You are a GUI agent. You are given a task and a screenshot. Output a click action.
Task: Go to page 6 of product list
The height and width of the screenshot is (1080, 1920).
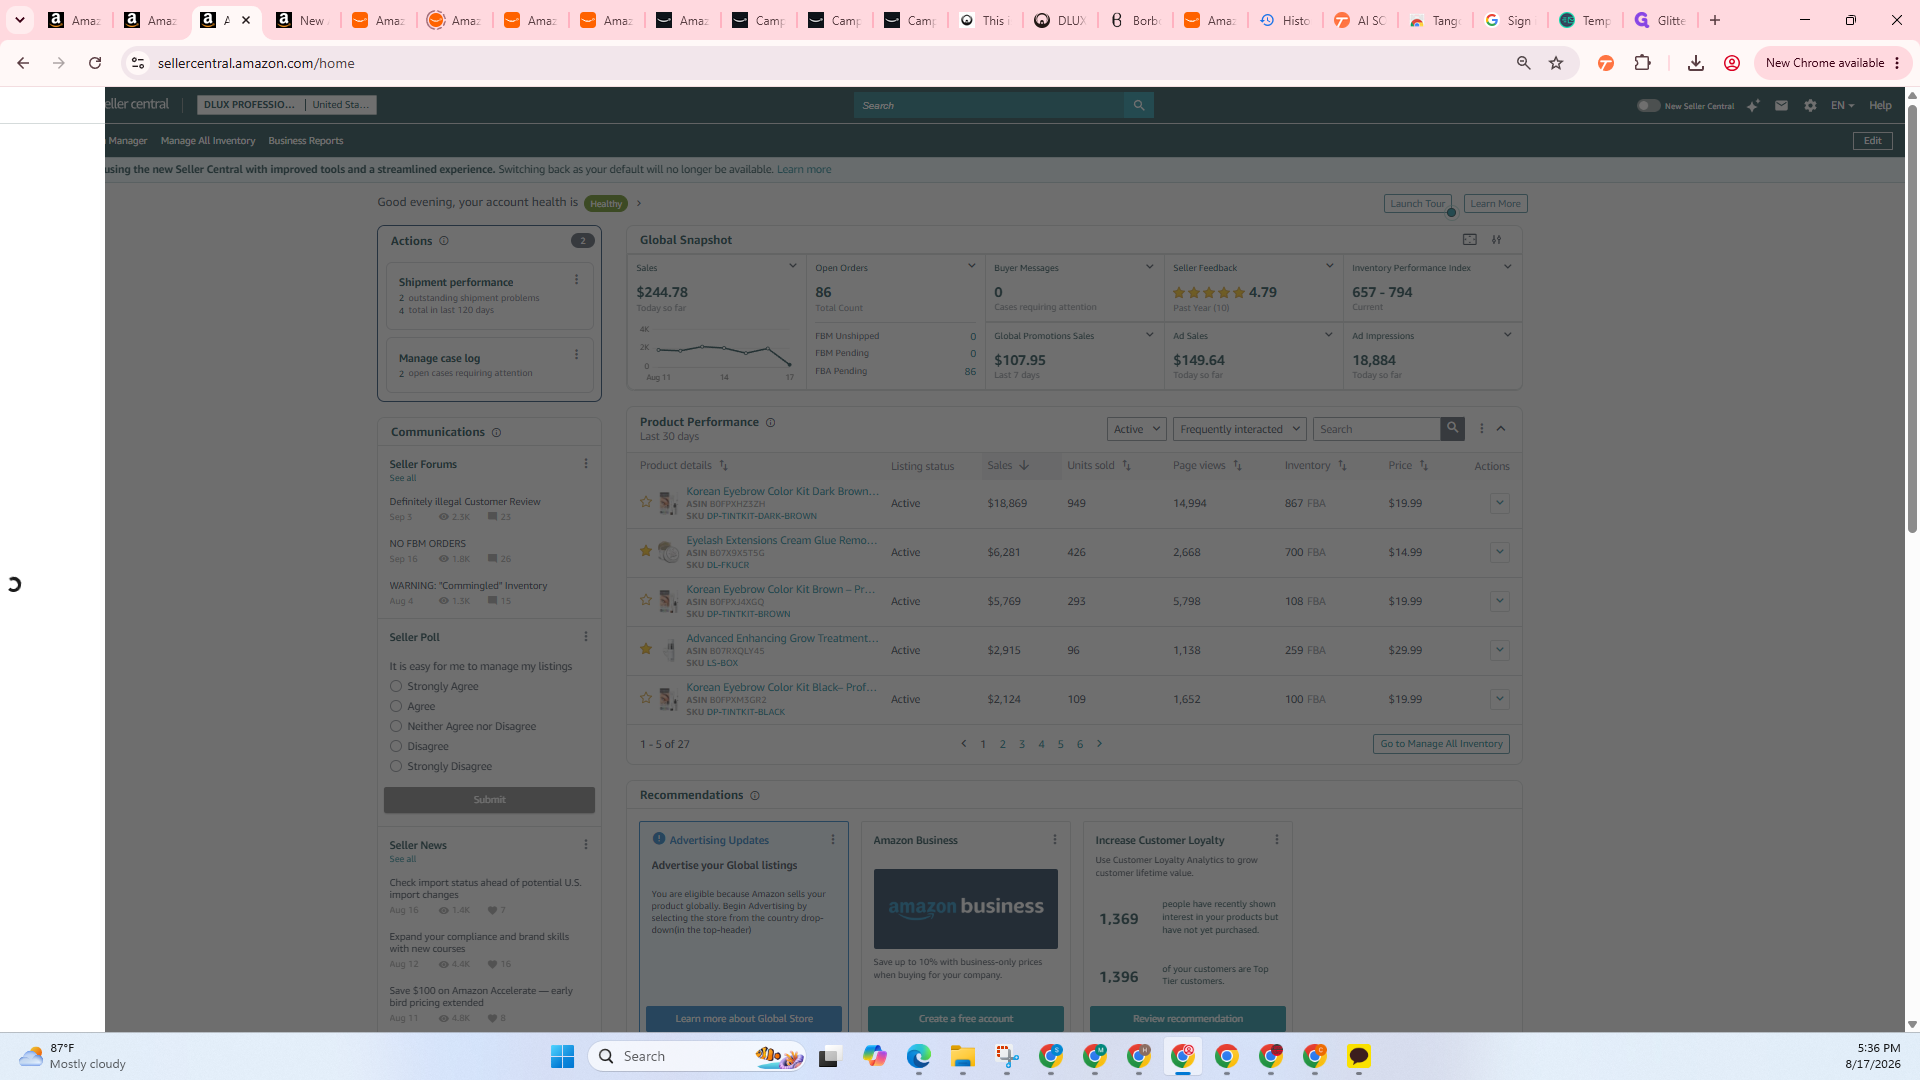[x=1080, y=744]
